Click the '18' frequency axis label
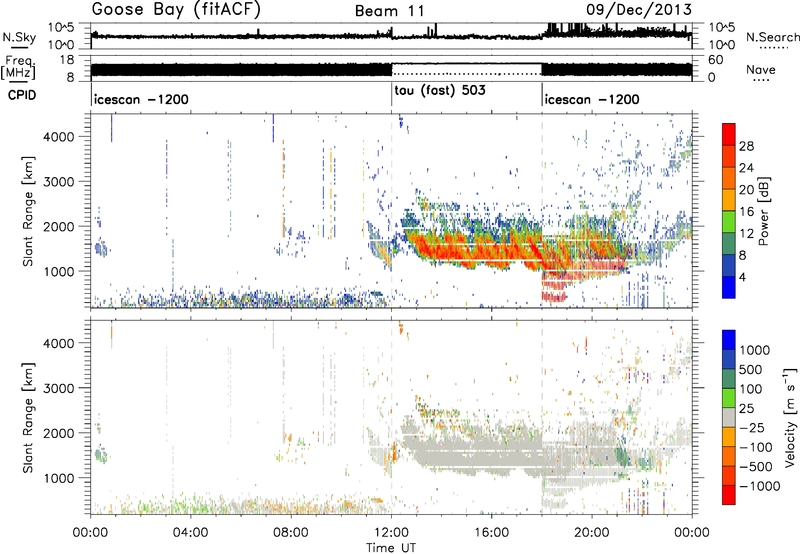 point(66,60)
